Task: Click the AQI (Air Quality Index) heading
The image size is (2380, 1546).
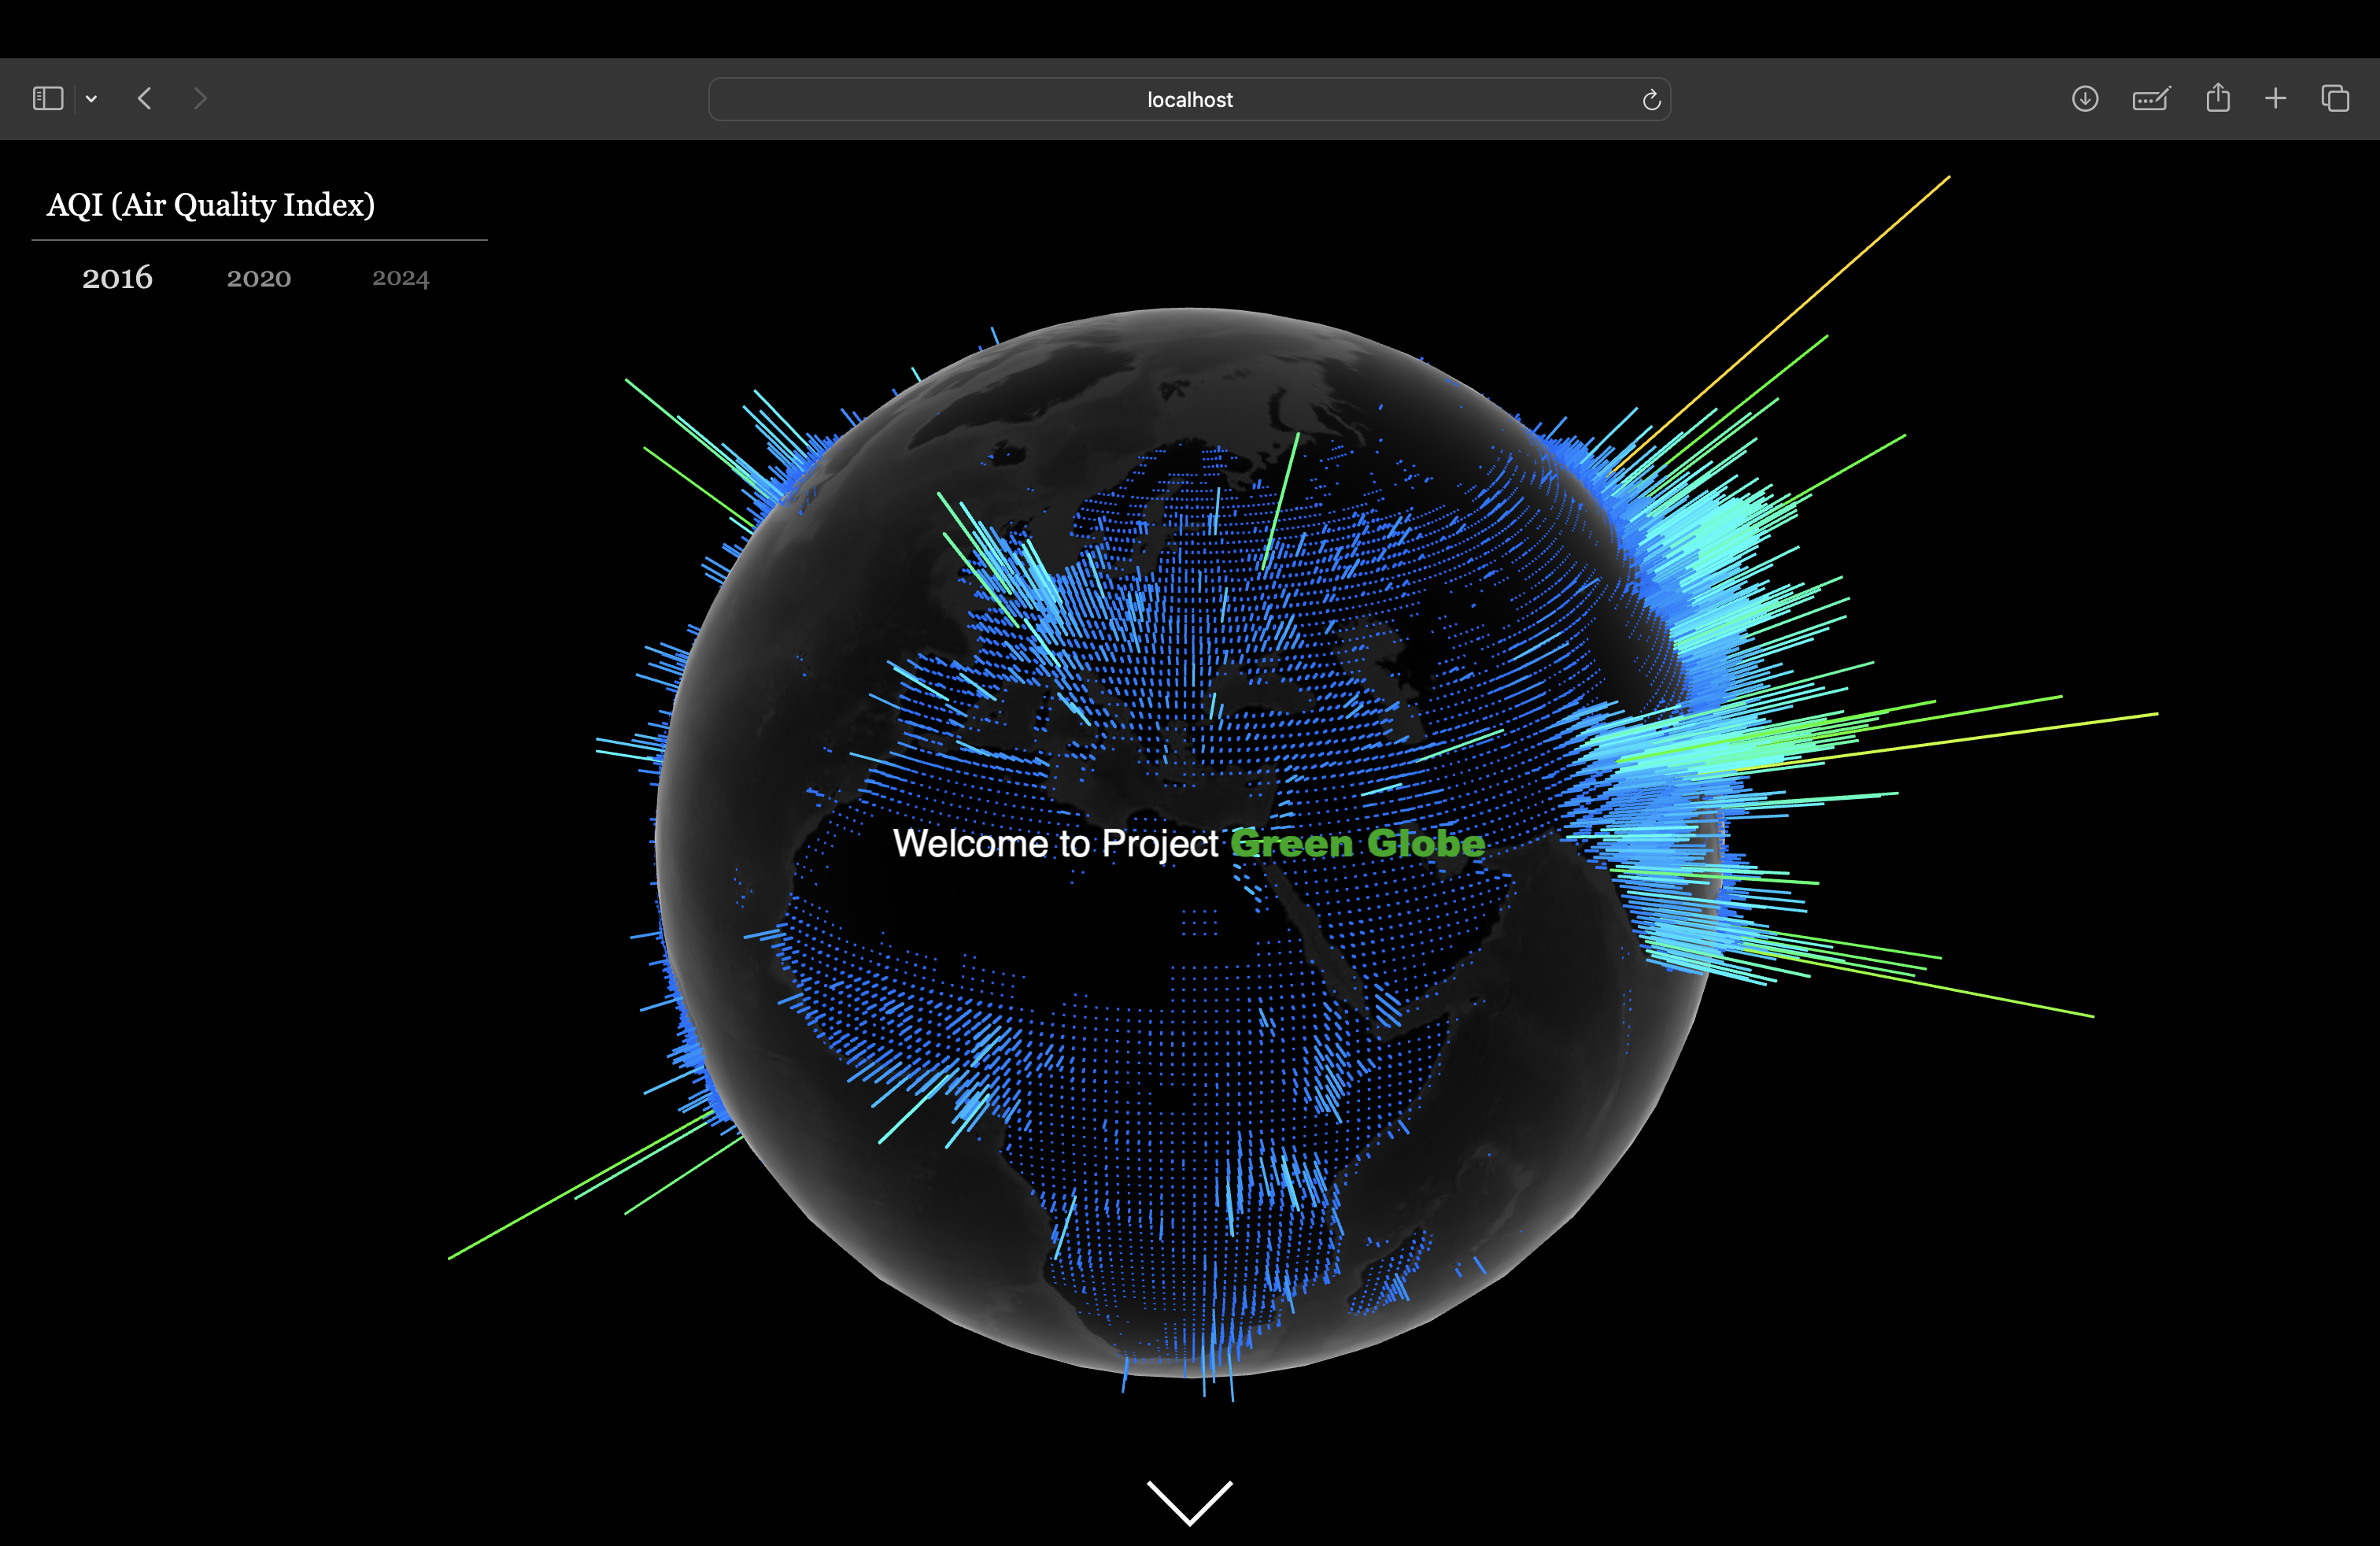Action: (211, 204)
